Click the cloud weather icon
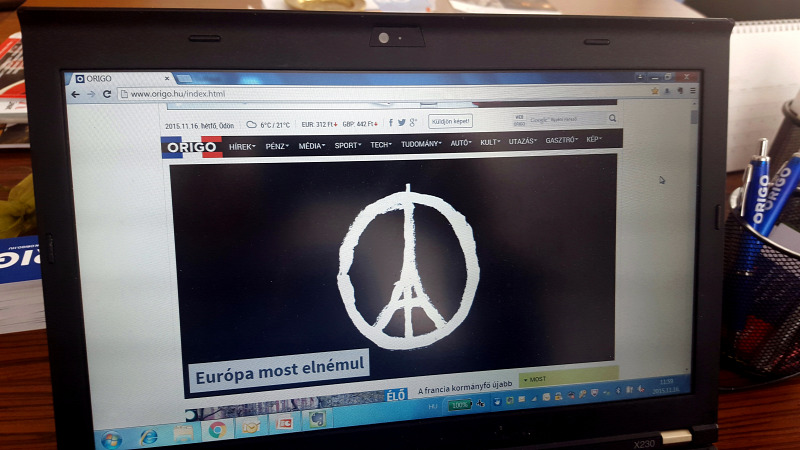The height and width of the screenshot is (450, 800). [251, 124]
